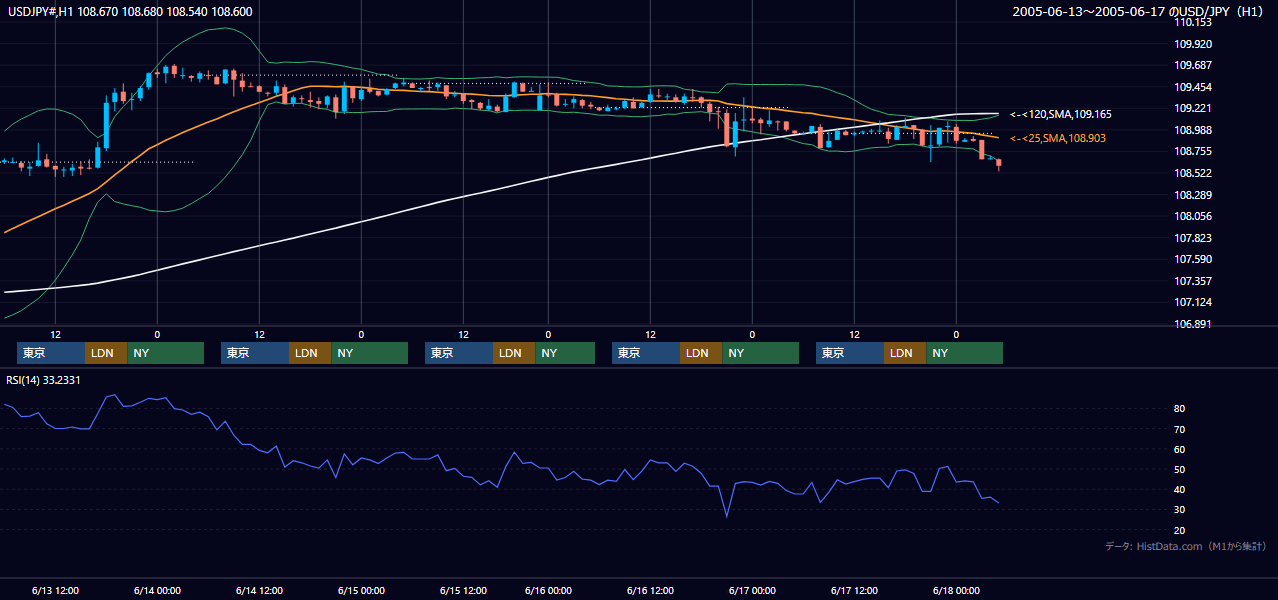
Task: Click the 6/15 12:00 time axis label
Action: (x=463, y=590)
